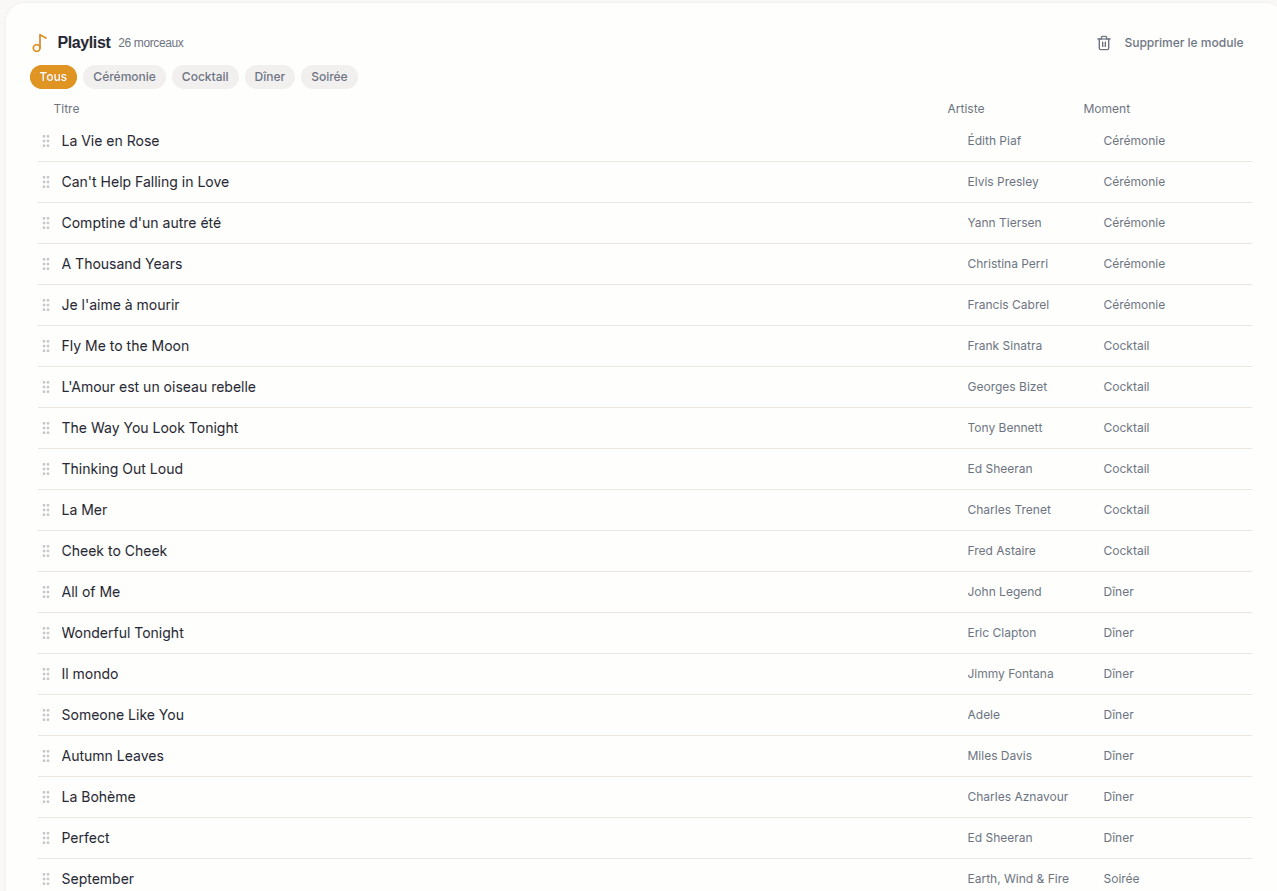Open Moment value for All of Me
Viewport: 1277px width, 891px height.
coord(1118,592)
